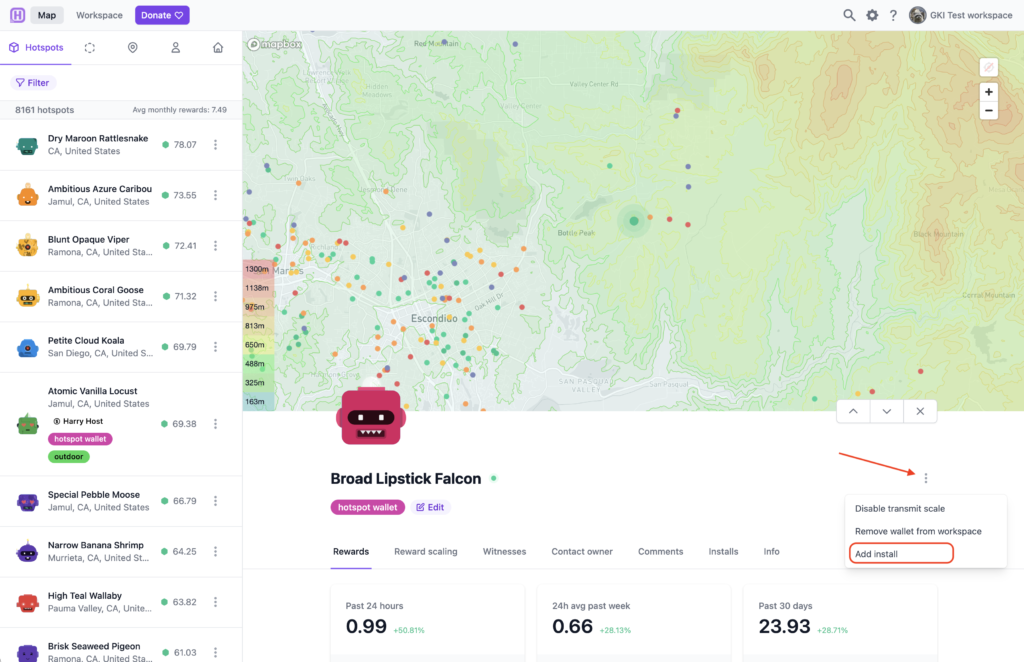The width and height of the screenshot is (1024, 662).
Task: Click Edit next to hotspot wallet tag
Action: [430, 507]
